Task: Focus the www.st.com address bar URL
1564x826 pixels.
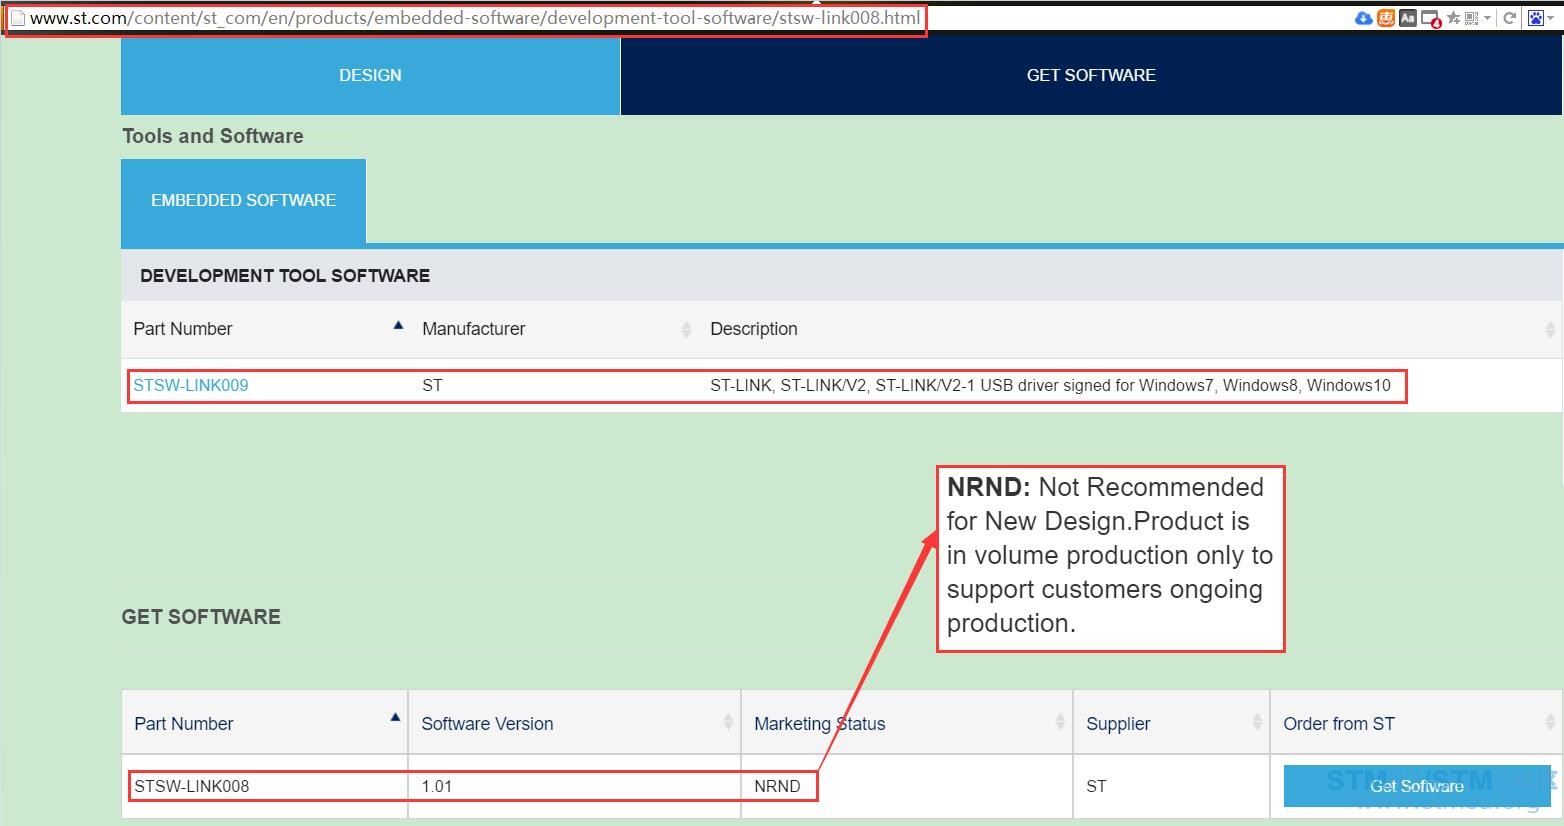Action: click(475, 18)
